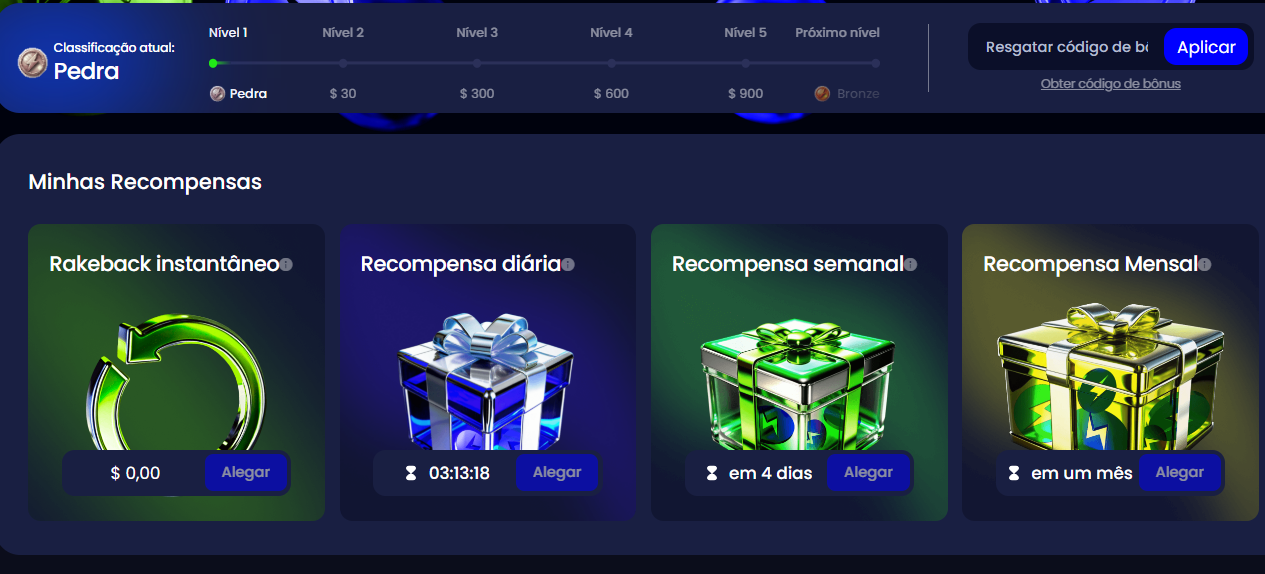Open the Obter código de bônus link
Image resolution: width=1265 pixels, height=574 pixels.
coord(1110,84)
